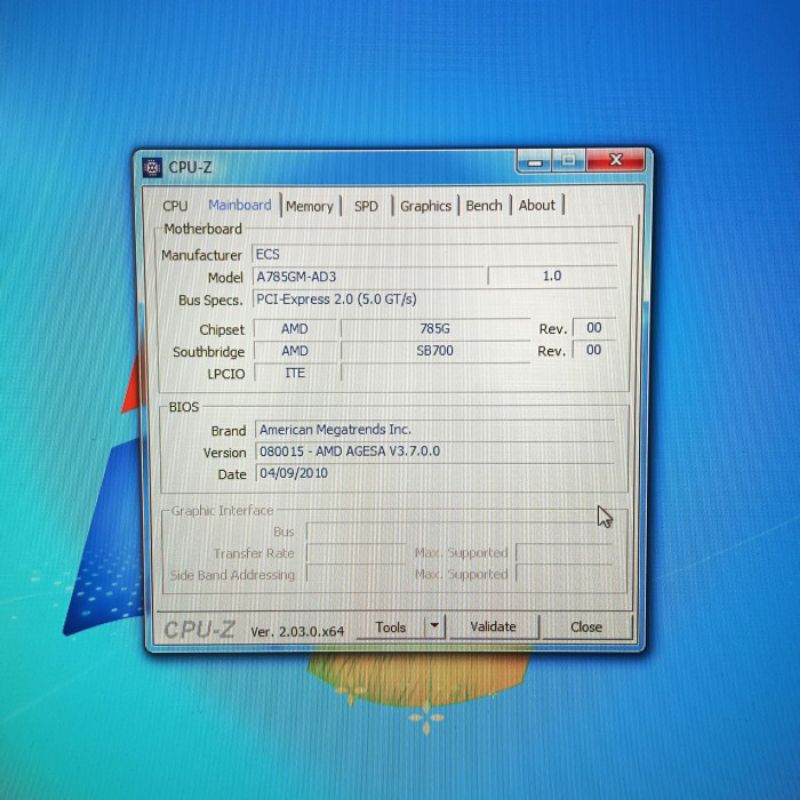Open the Bench tab
The image size is (800, 800).
(x=484, y=205)
